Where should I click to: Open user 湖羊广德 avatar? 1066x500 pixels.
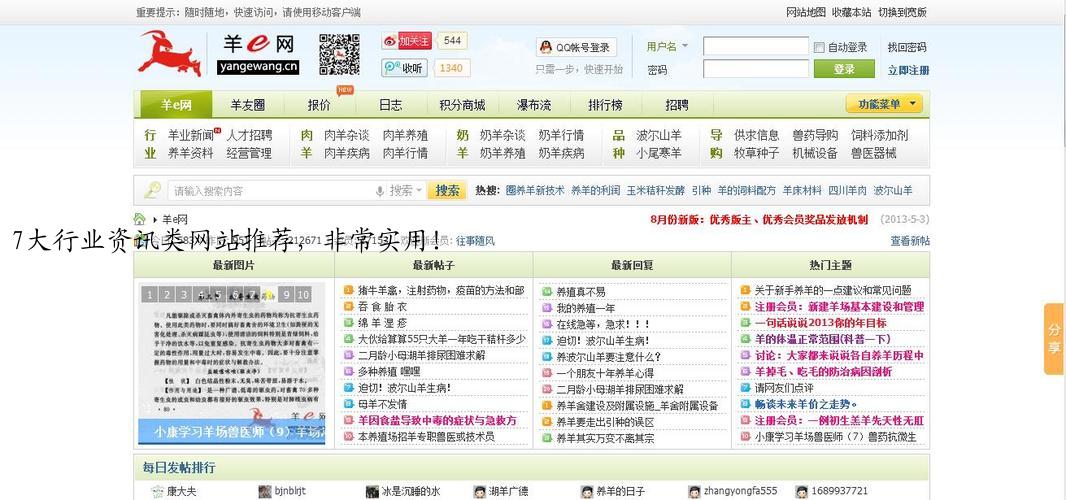(479, 491)
